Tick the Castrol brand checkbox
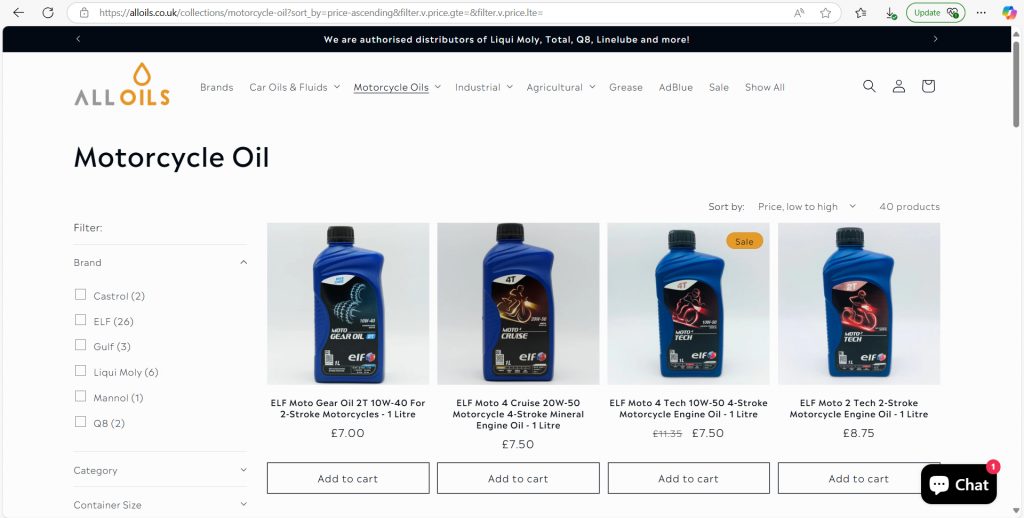Image resolution: width=1024 pixels, height=518 pixels. pos(80,295)
